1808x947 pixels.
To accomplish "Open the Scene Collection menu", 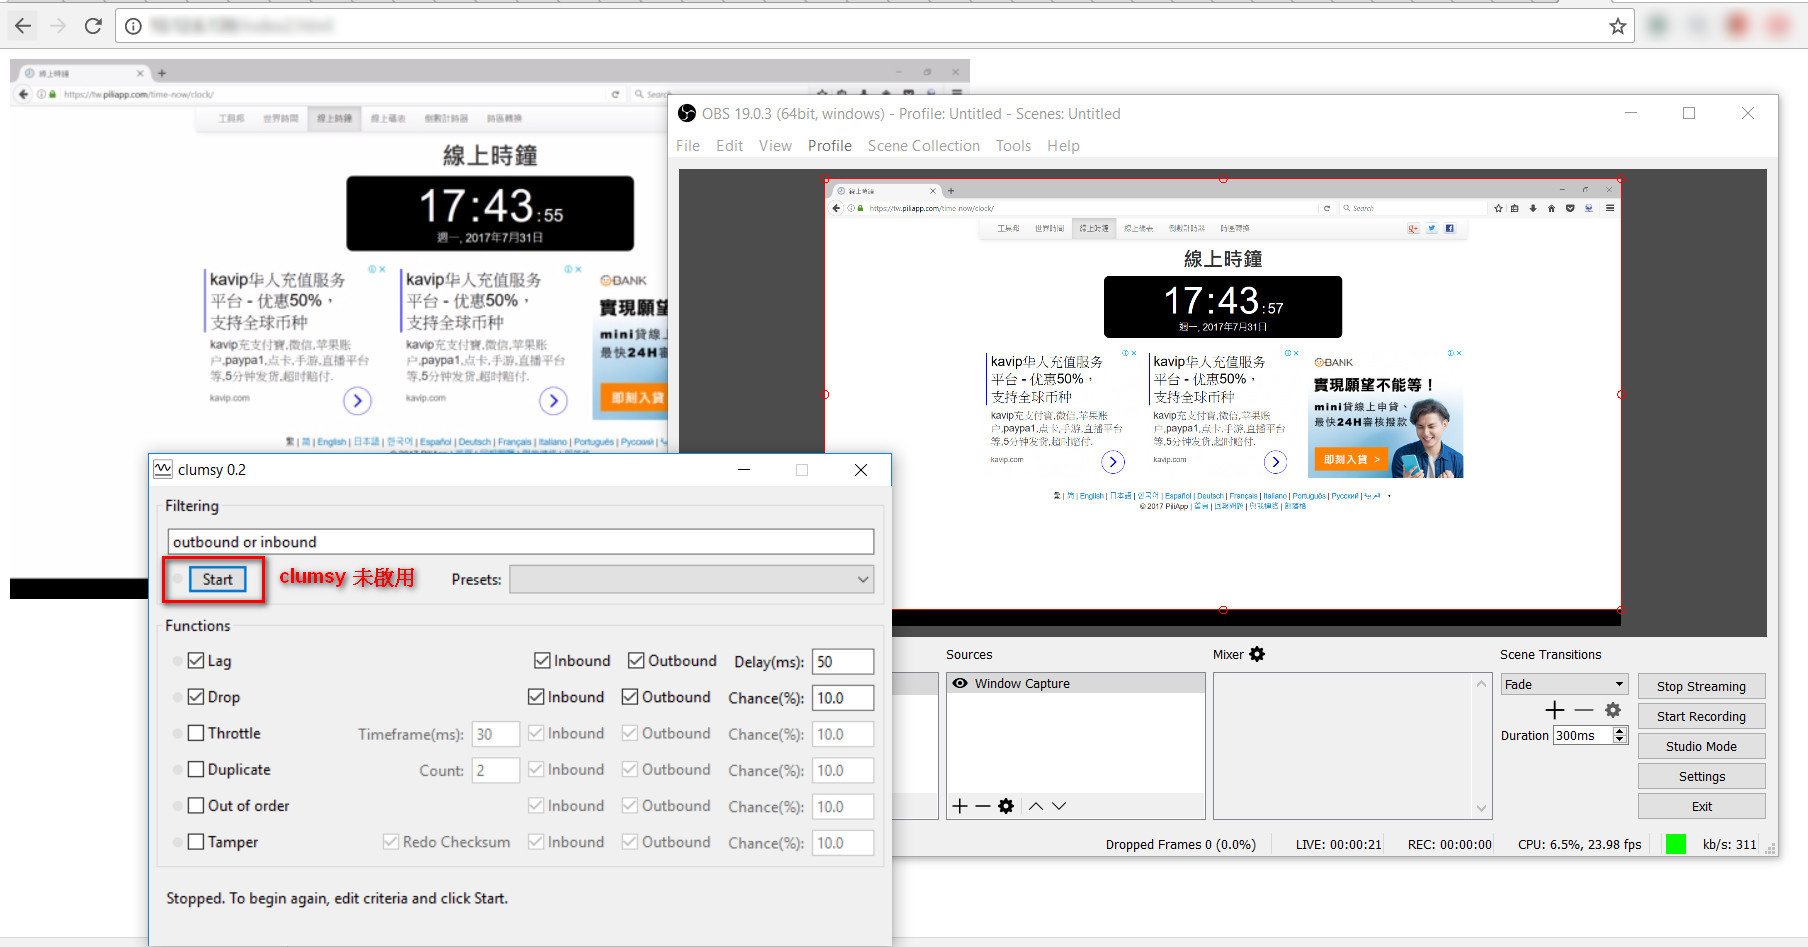I will click(923, 146).
